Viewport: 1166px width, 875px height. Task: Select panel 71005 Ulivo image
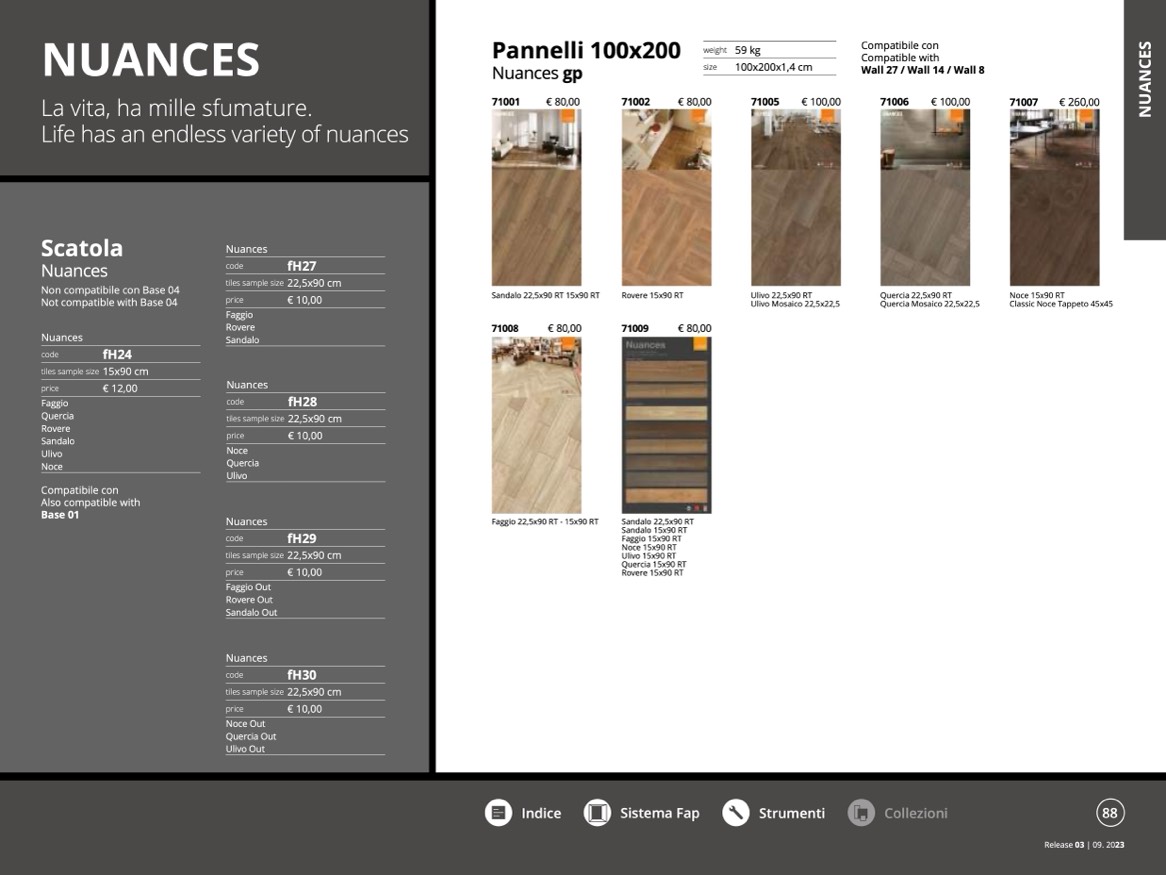tap(795, 198)
